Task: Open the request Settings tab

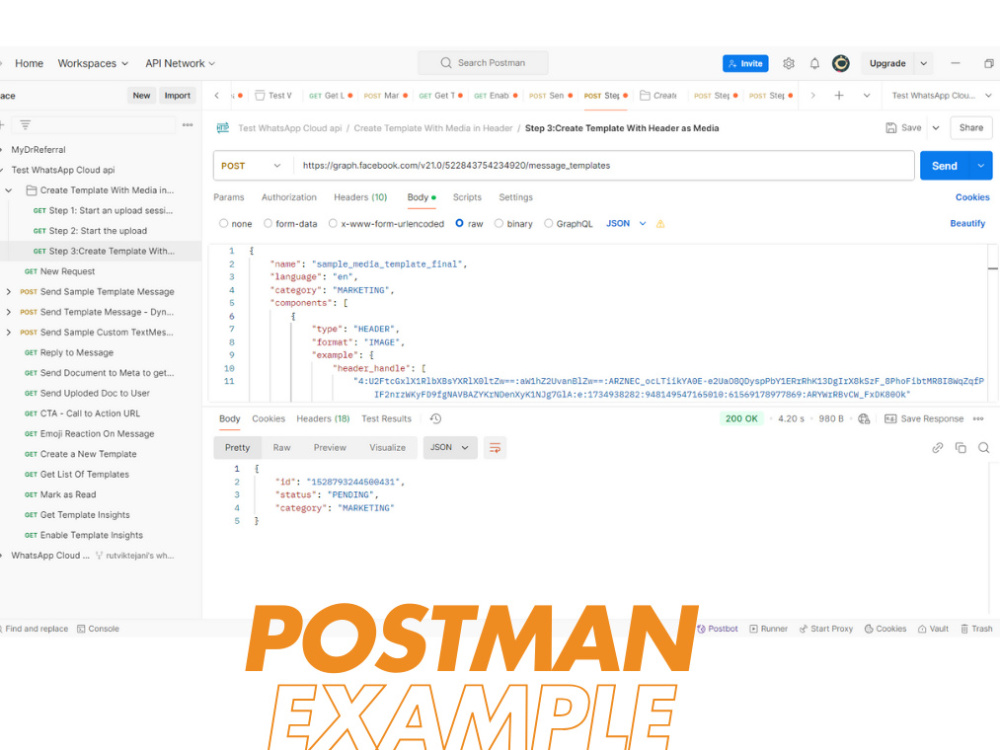Action: pos(516,198)
